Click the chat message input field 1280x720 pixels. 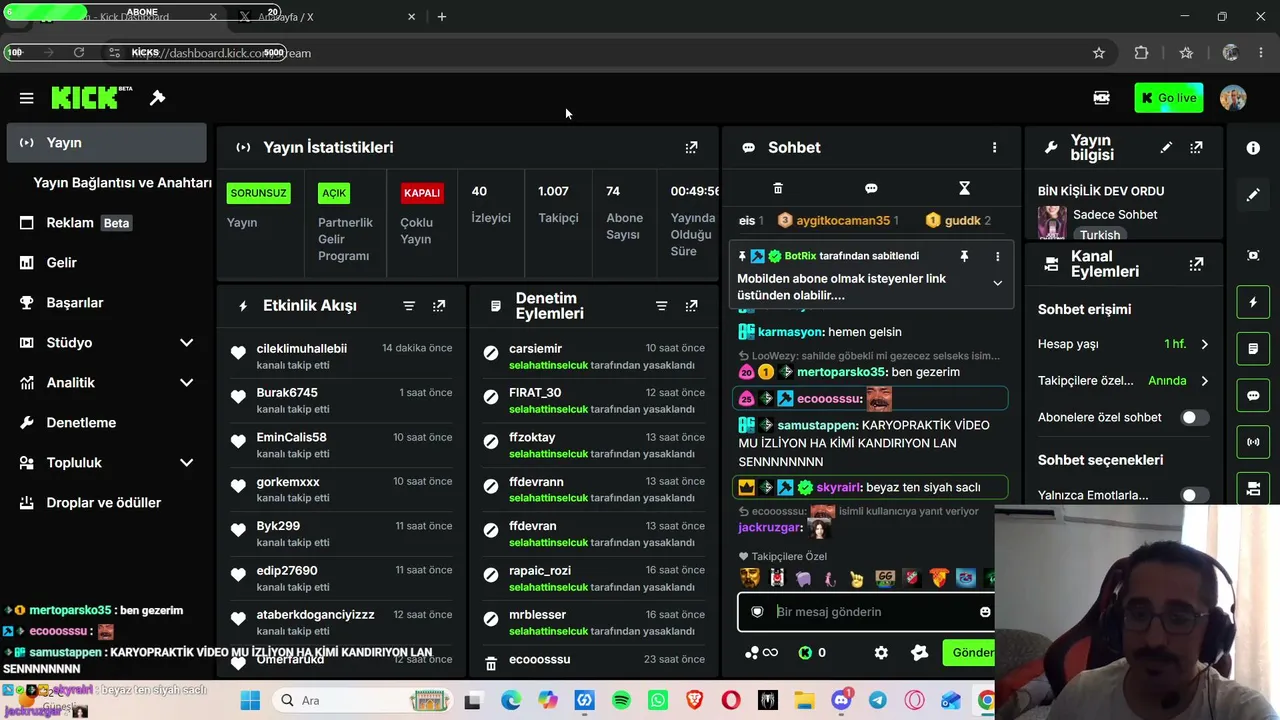point(866,612)
